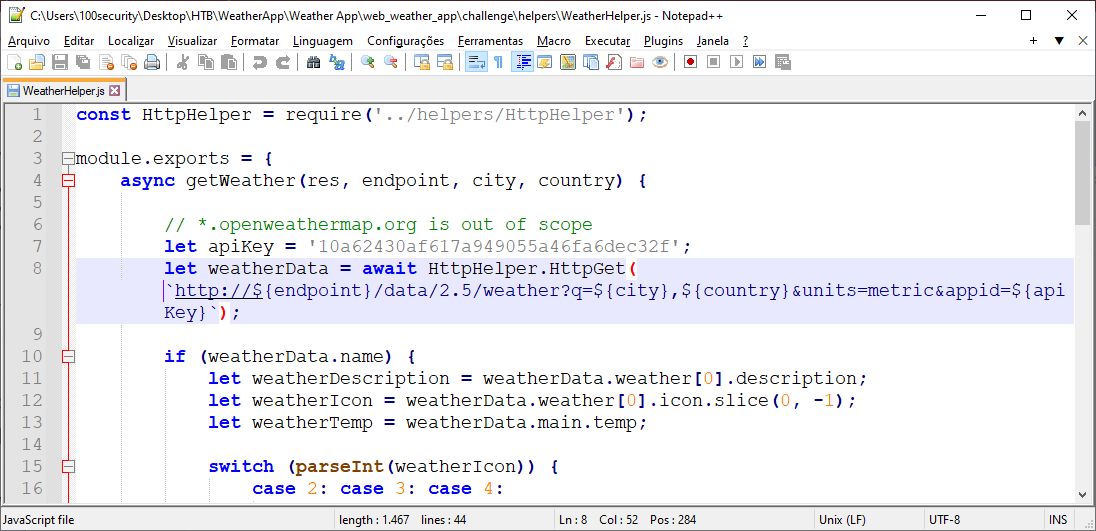Open the user-defined language dialog icon
The height and width of the screenshot is (531, 1096).
point(544,62)
